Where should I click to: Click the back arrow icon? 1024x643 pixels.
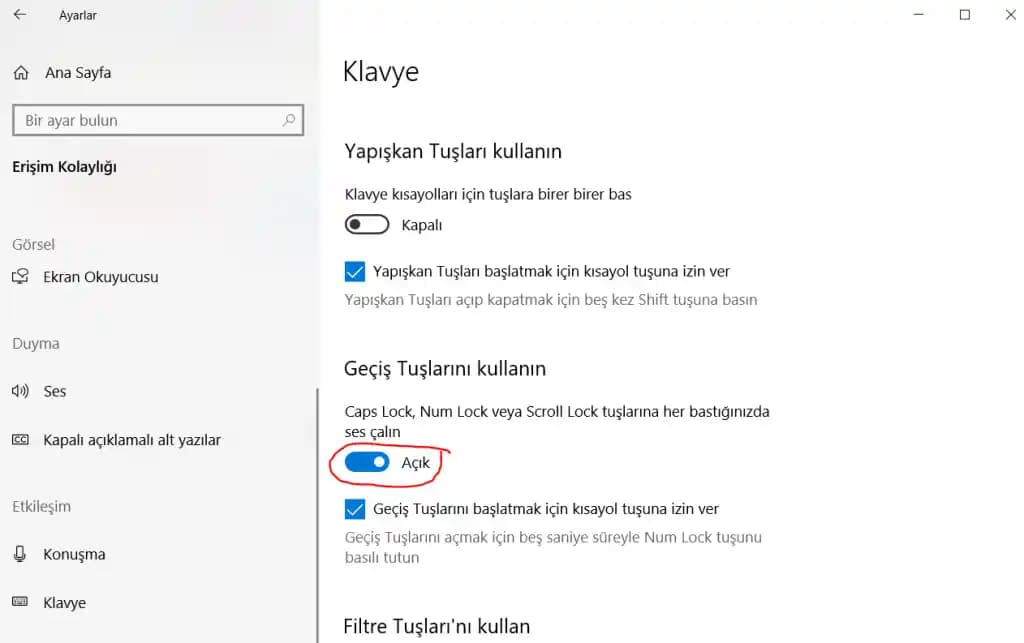pos(20,15)
